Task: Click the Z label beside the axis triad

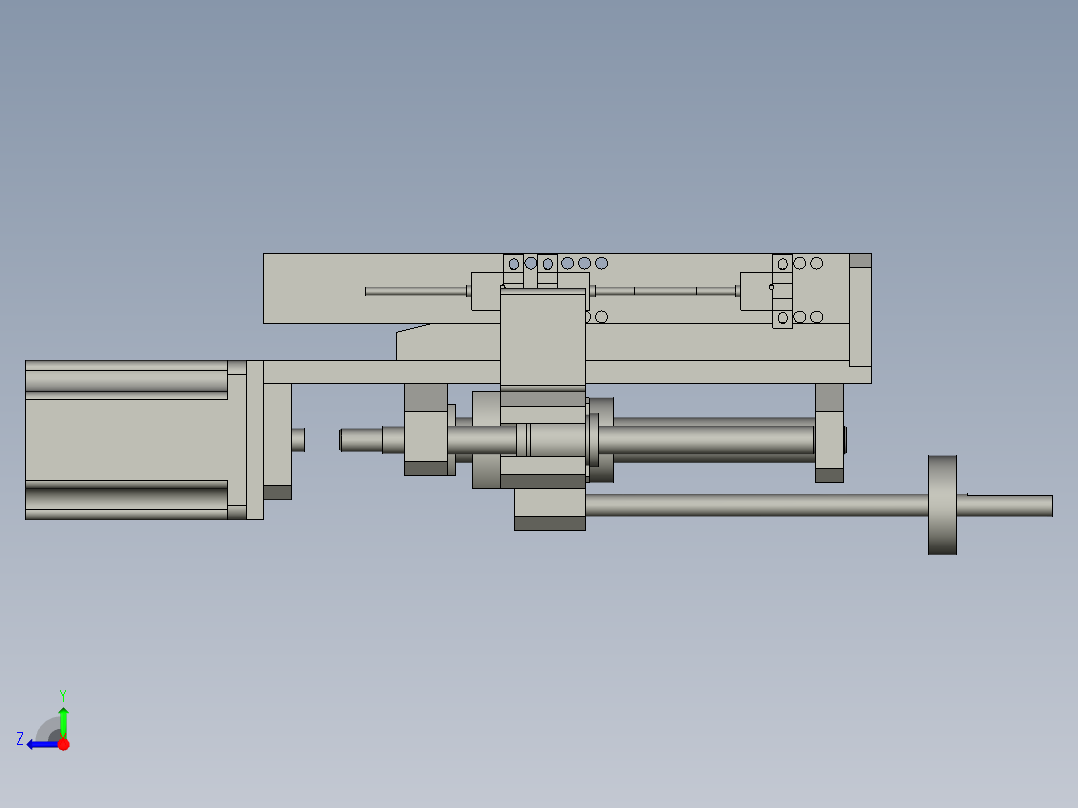Action: [20, 739]
